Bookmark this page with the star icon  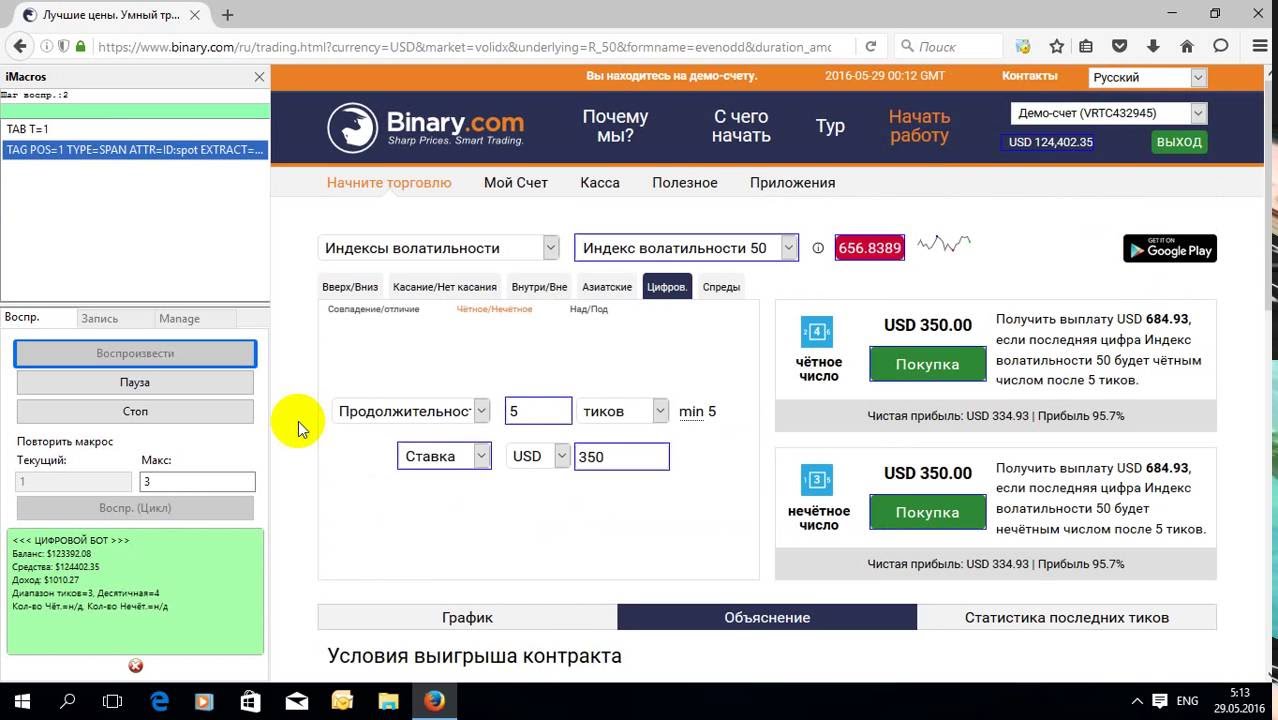(1057, 46)
